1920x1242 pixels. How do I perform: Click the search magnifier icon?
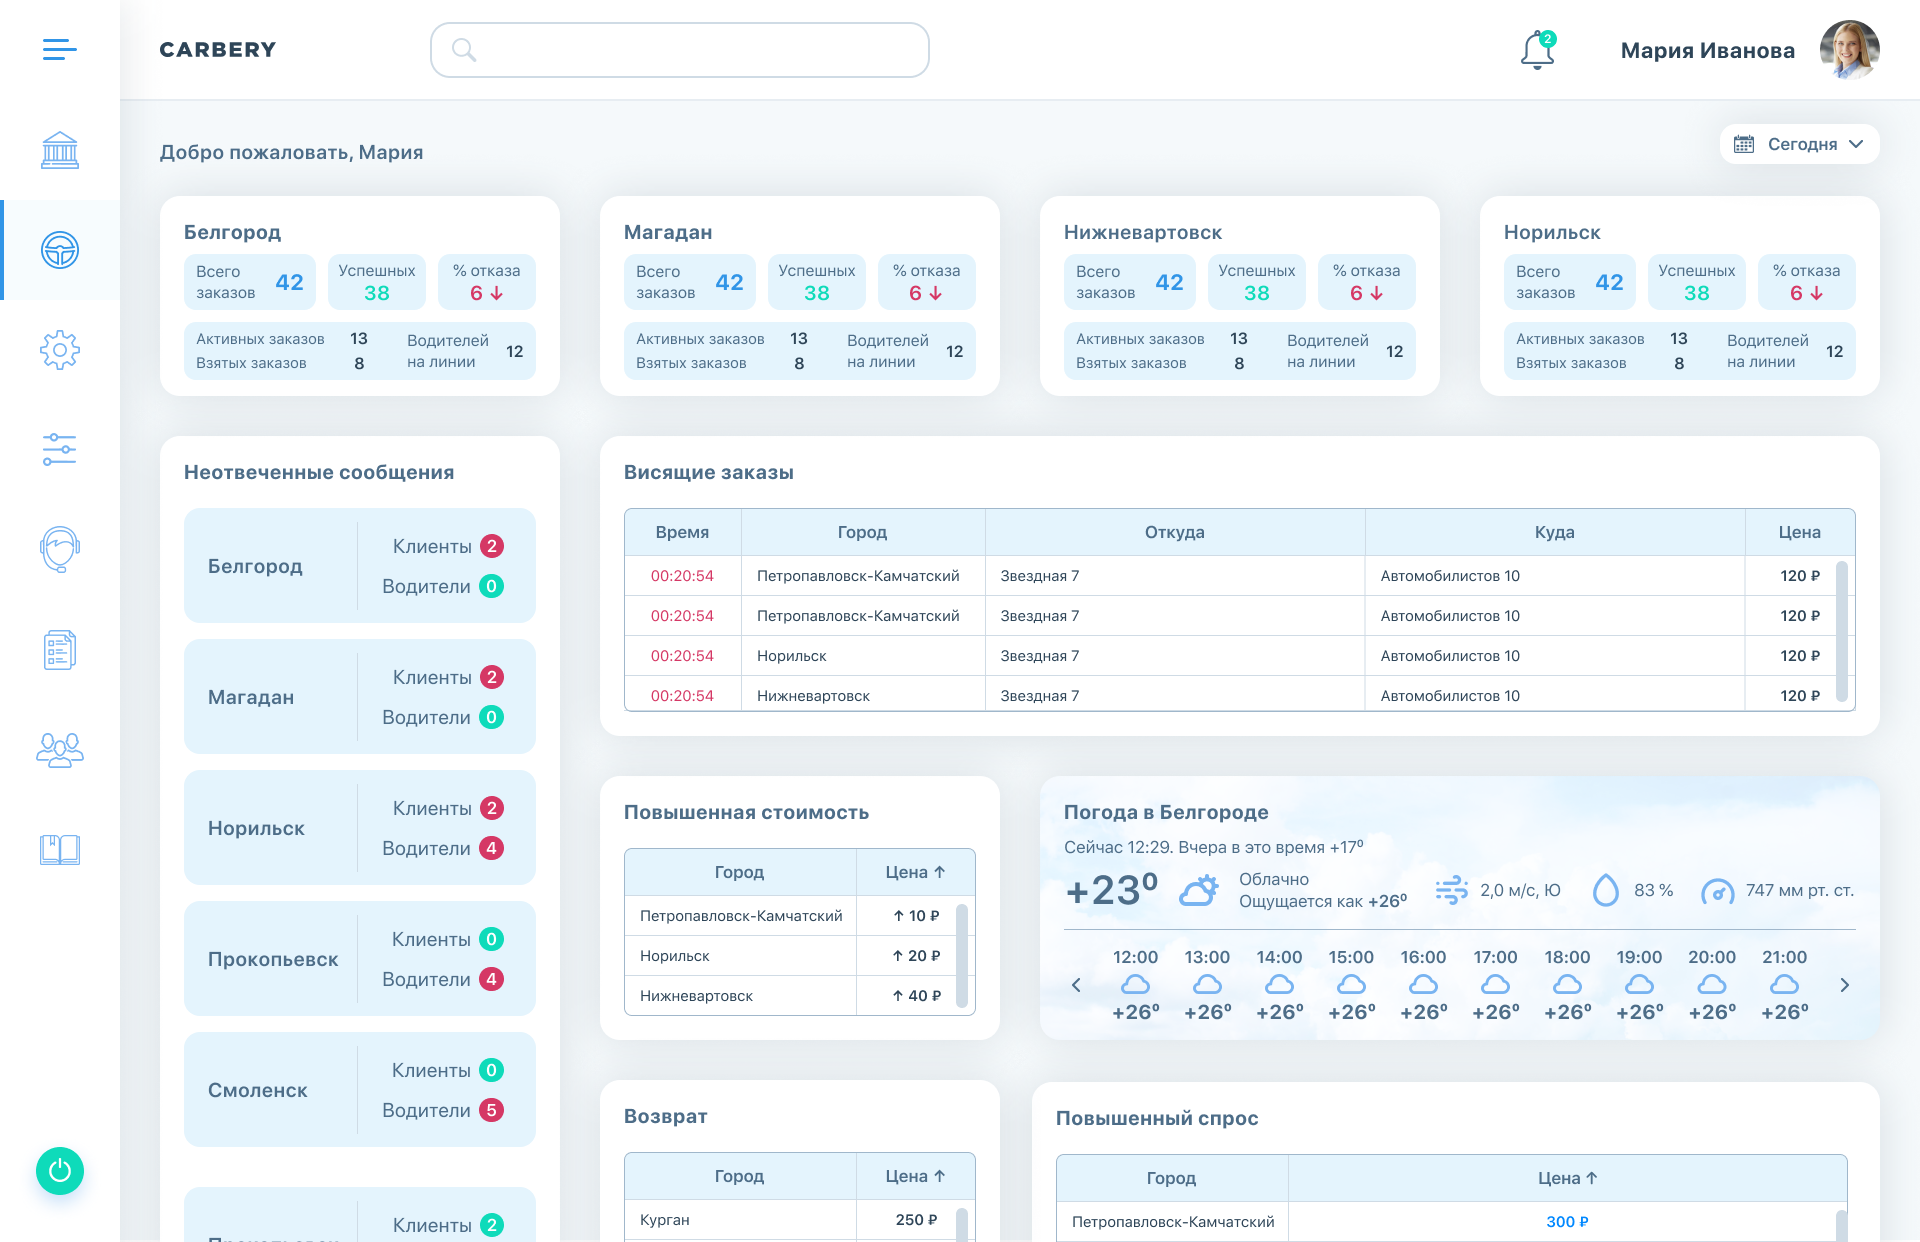(x=463, y=49)
